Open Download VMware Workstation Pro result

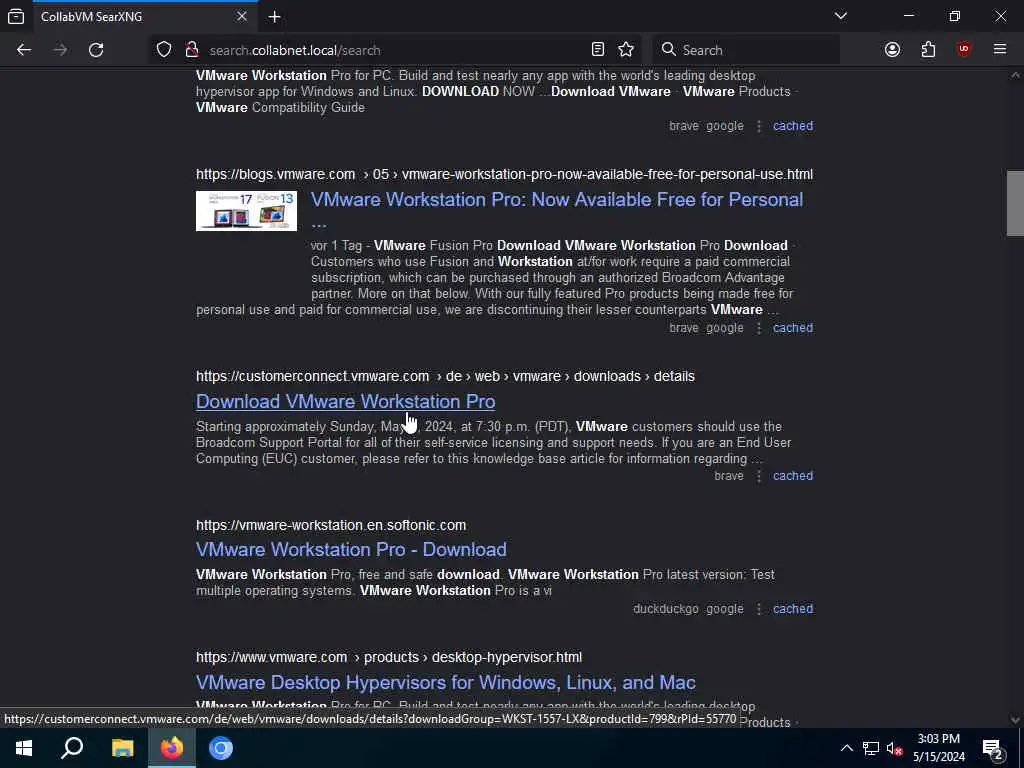[345, 402]
